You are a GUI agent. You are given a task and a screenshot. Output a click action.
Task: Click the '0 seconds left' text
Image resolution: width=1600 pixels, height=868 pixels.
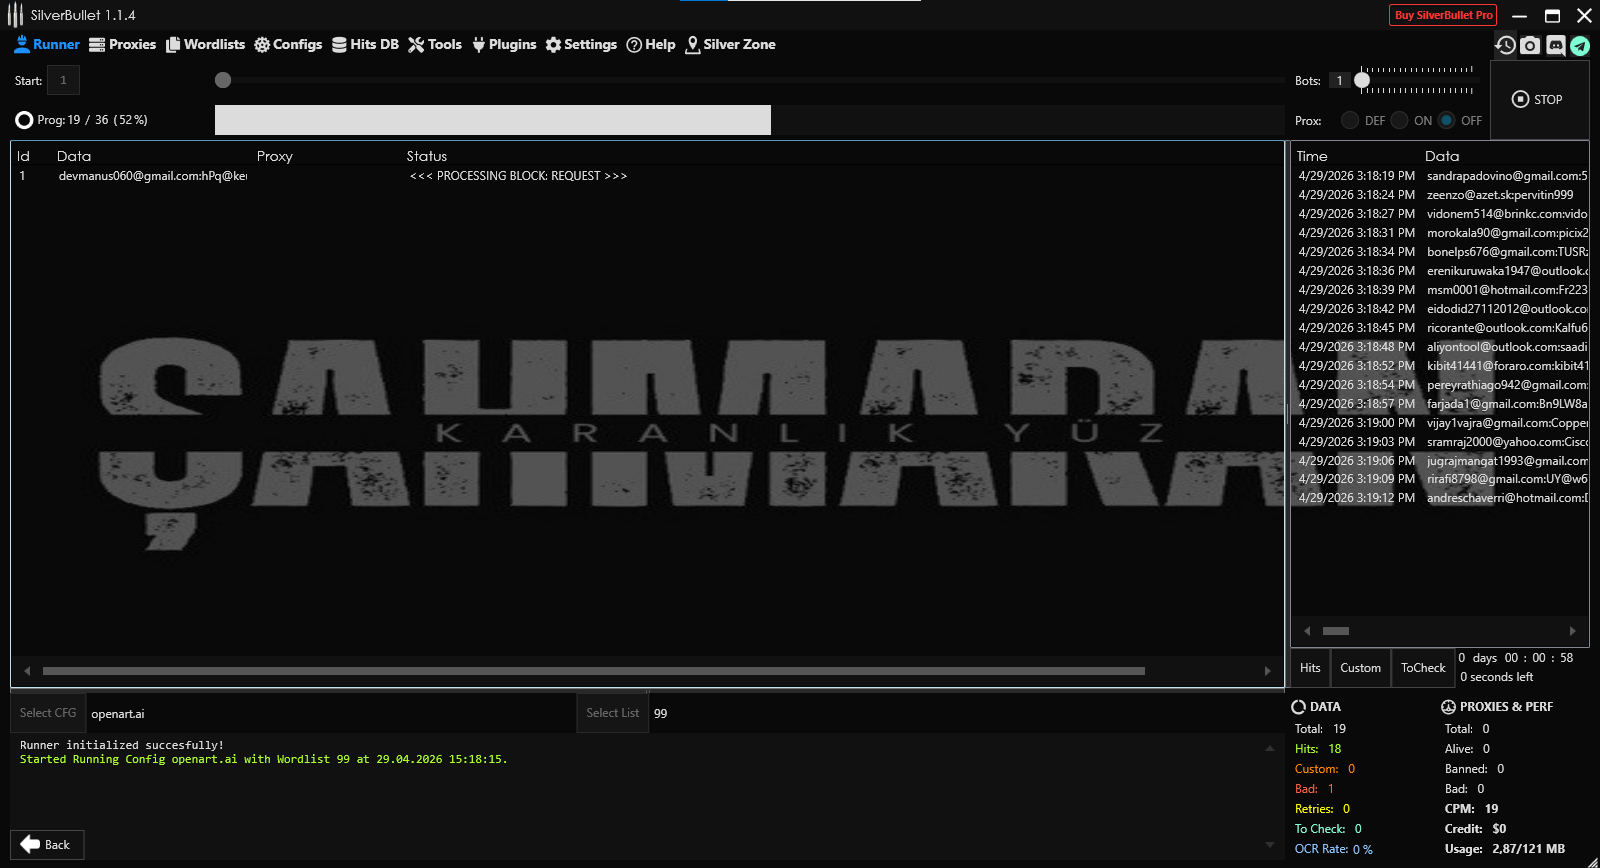[x=1496, y=677]
